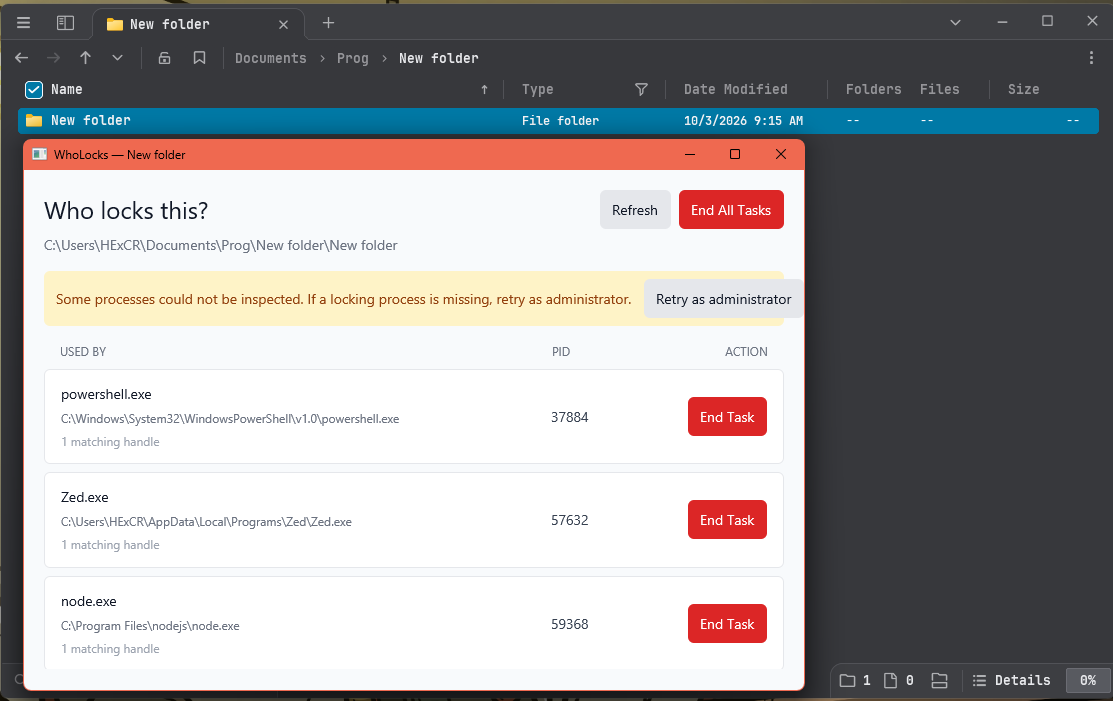Open the tab list chevron in title bar
The width and height of the screenshot is (1113, 701).
click(955, 23)
